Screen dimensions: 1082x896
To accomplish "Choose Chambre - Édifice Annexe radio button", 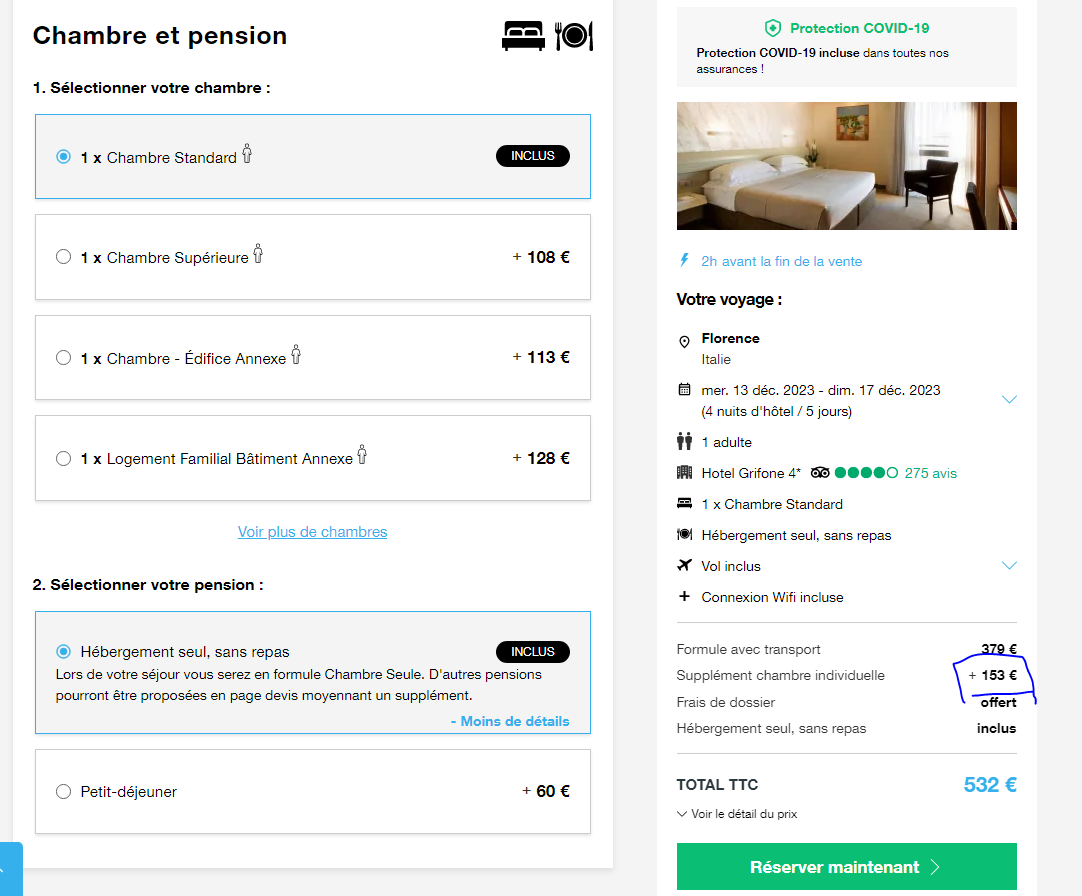I will pos(63,358).
